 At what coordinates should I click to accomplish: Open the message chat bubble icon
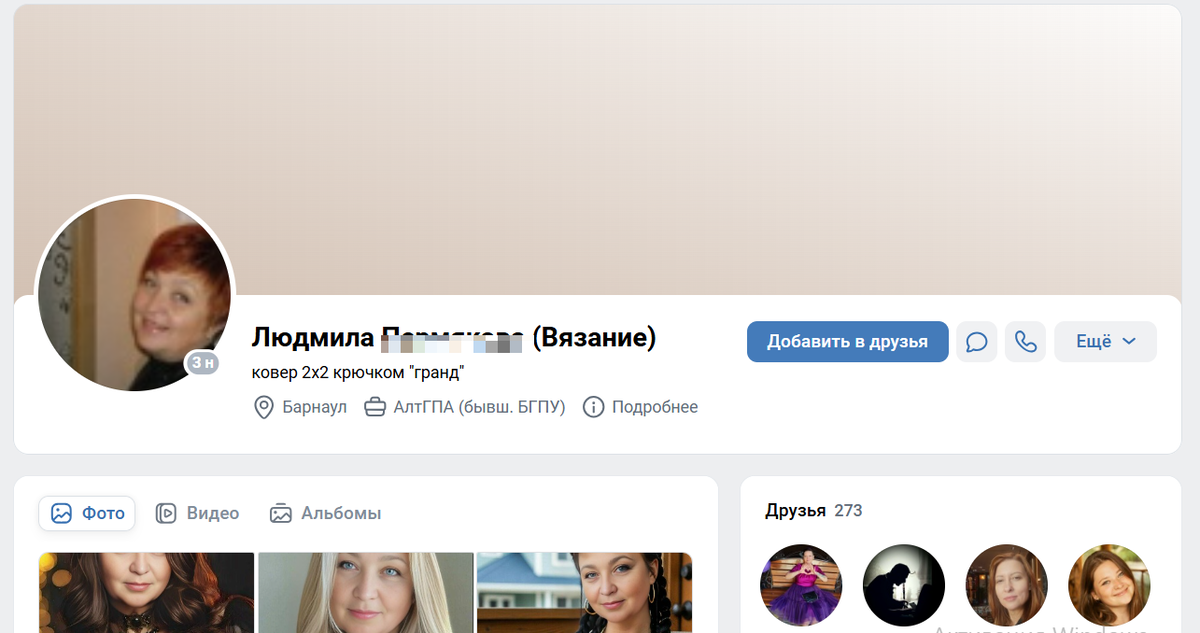coord(976,342)
